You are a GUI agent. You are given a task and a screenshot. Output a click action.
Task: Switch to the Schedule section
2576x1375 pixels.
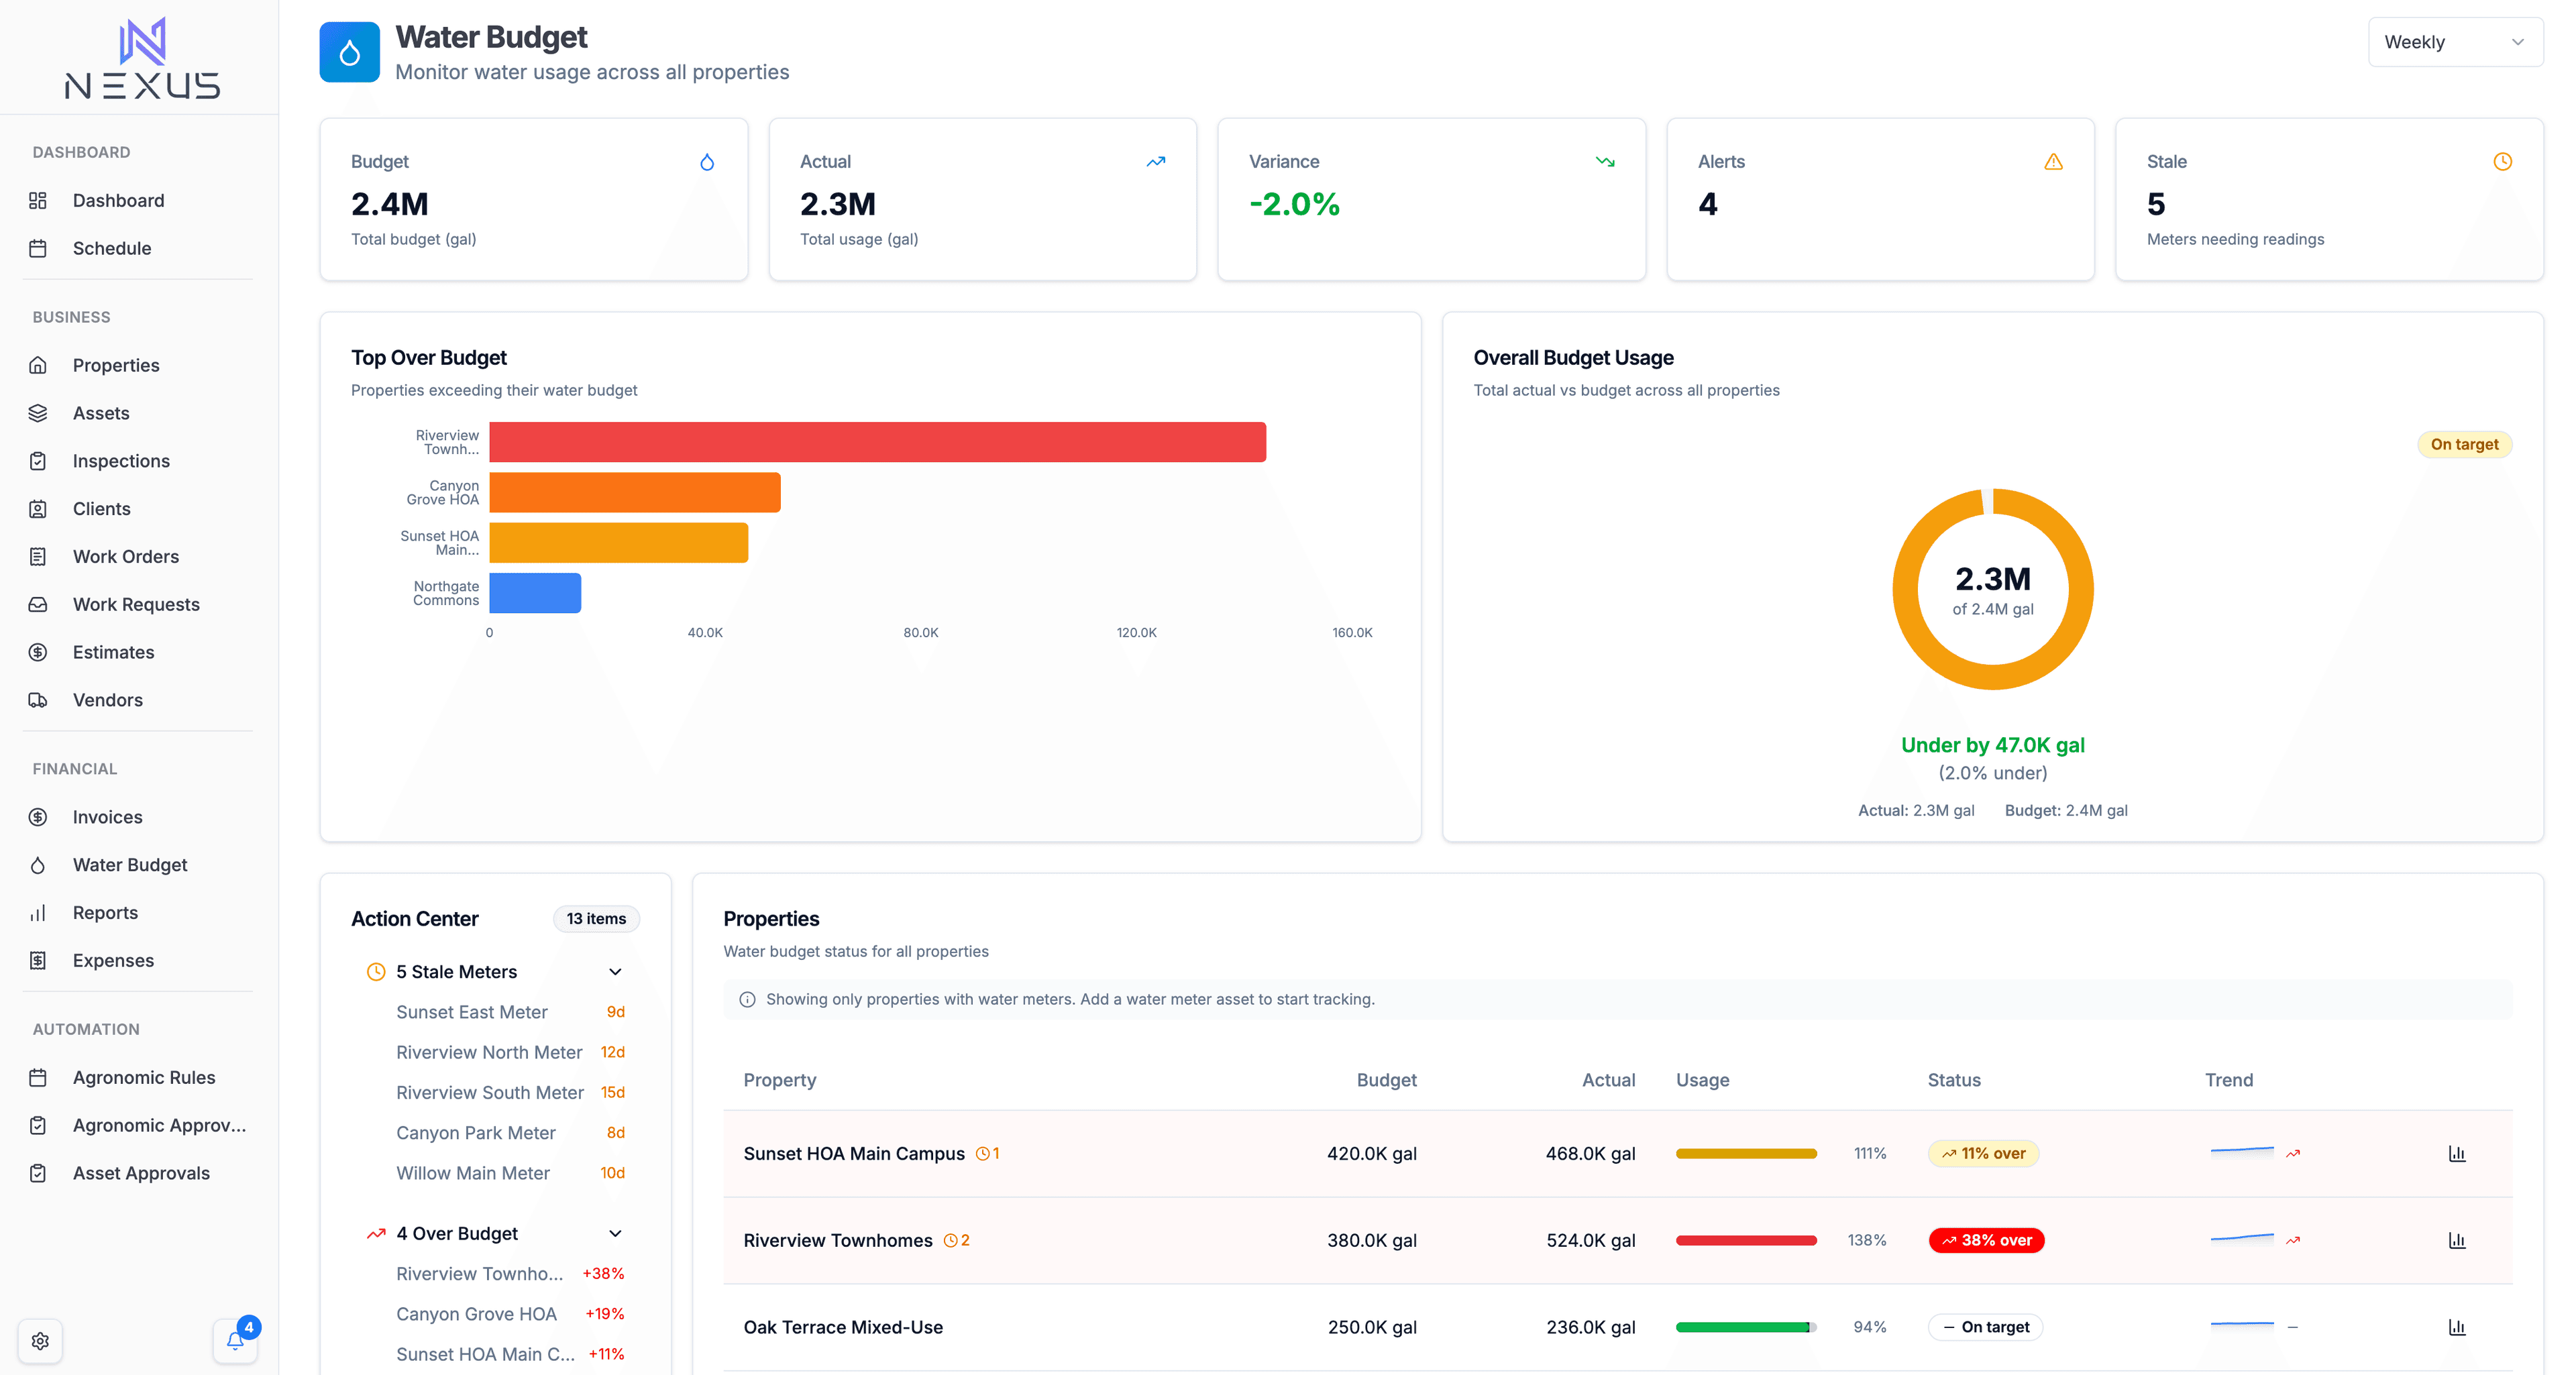point(111,248)
